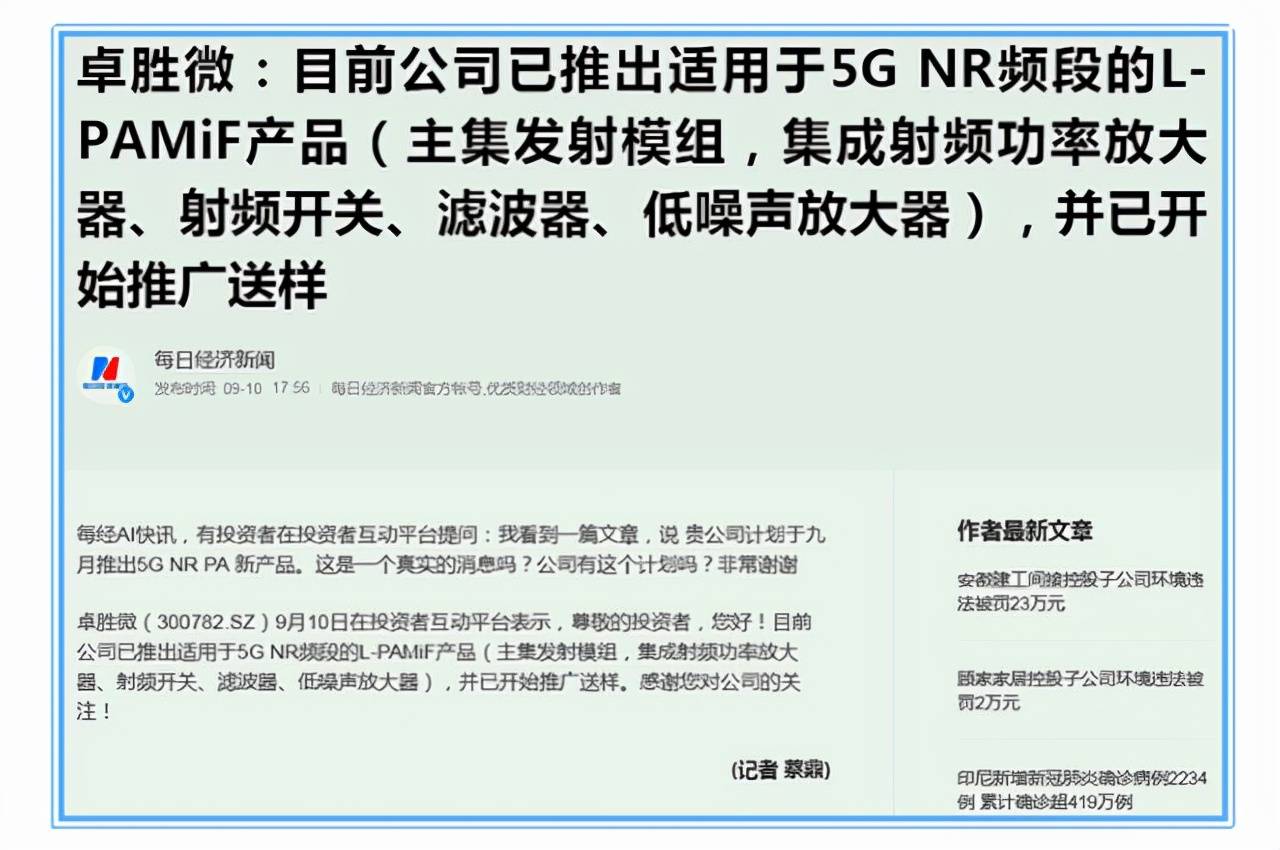Click 被罚23万元 line in sidebar
Screen dimensions: 1280x850
click(1011, 603)
